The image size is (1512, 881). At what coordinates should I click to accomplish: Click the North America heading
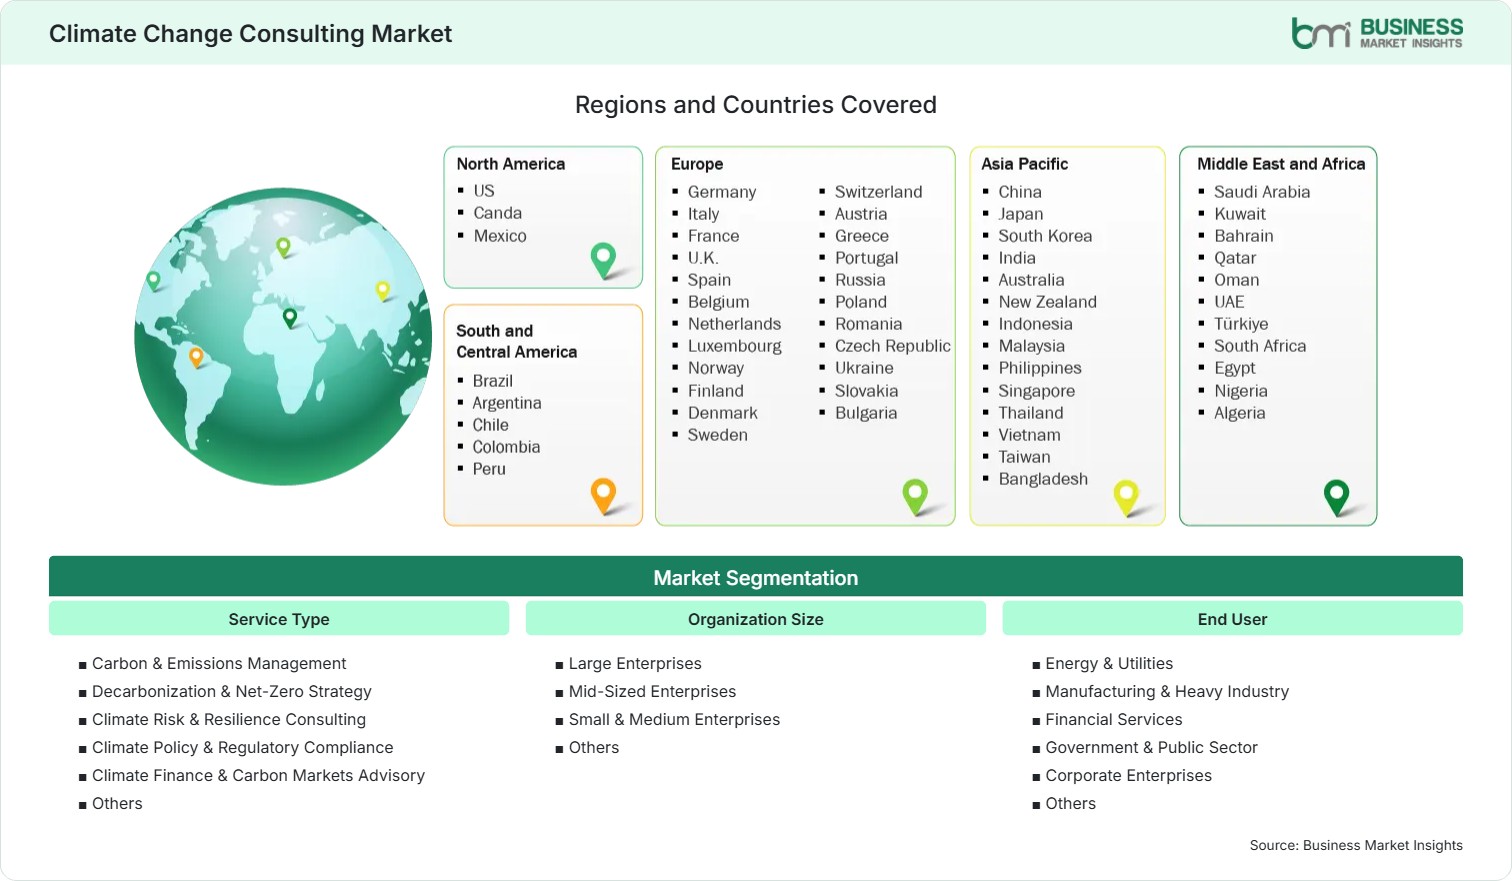click(x=511, y=164)
